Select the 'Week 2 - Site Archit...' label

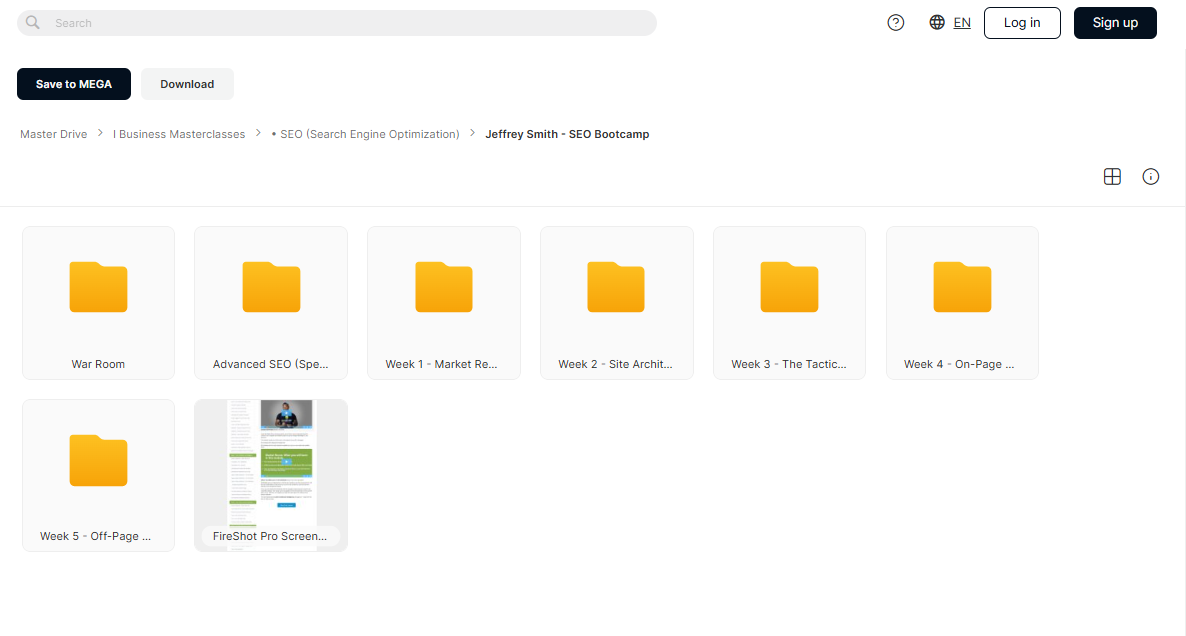pos(616,364)
